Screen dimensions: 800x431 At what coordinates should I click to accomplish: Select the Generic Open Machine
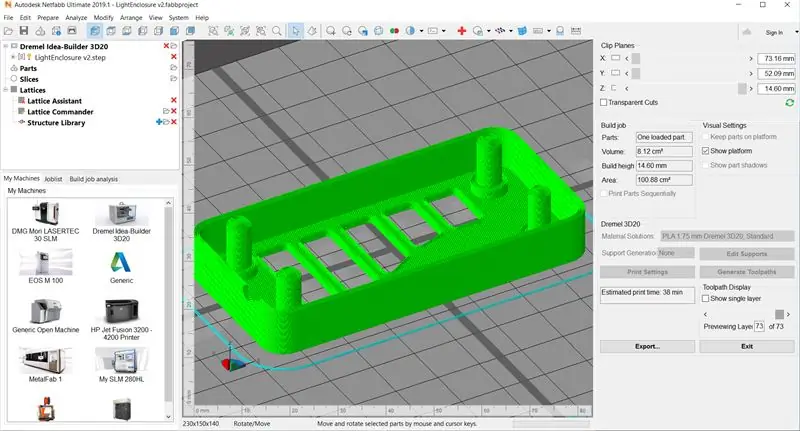[45, 316]
